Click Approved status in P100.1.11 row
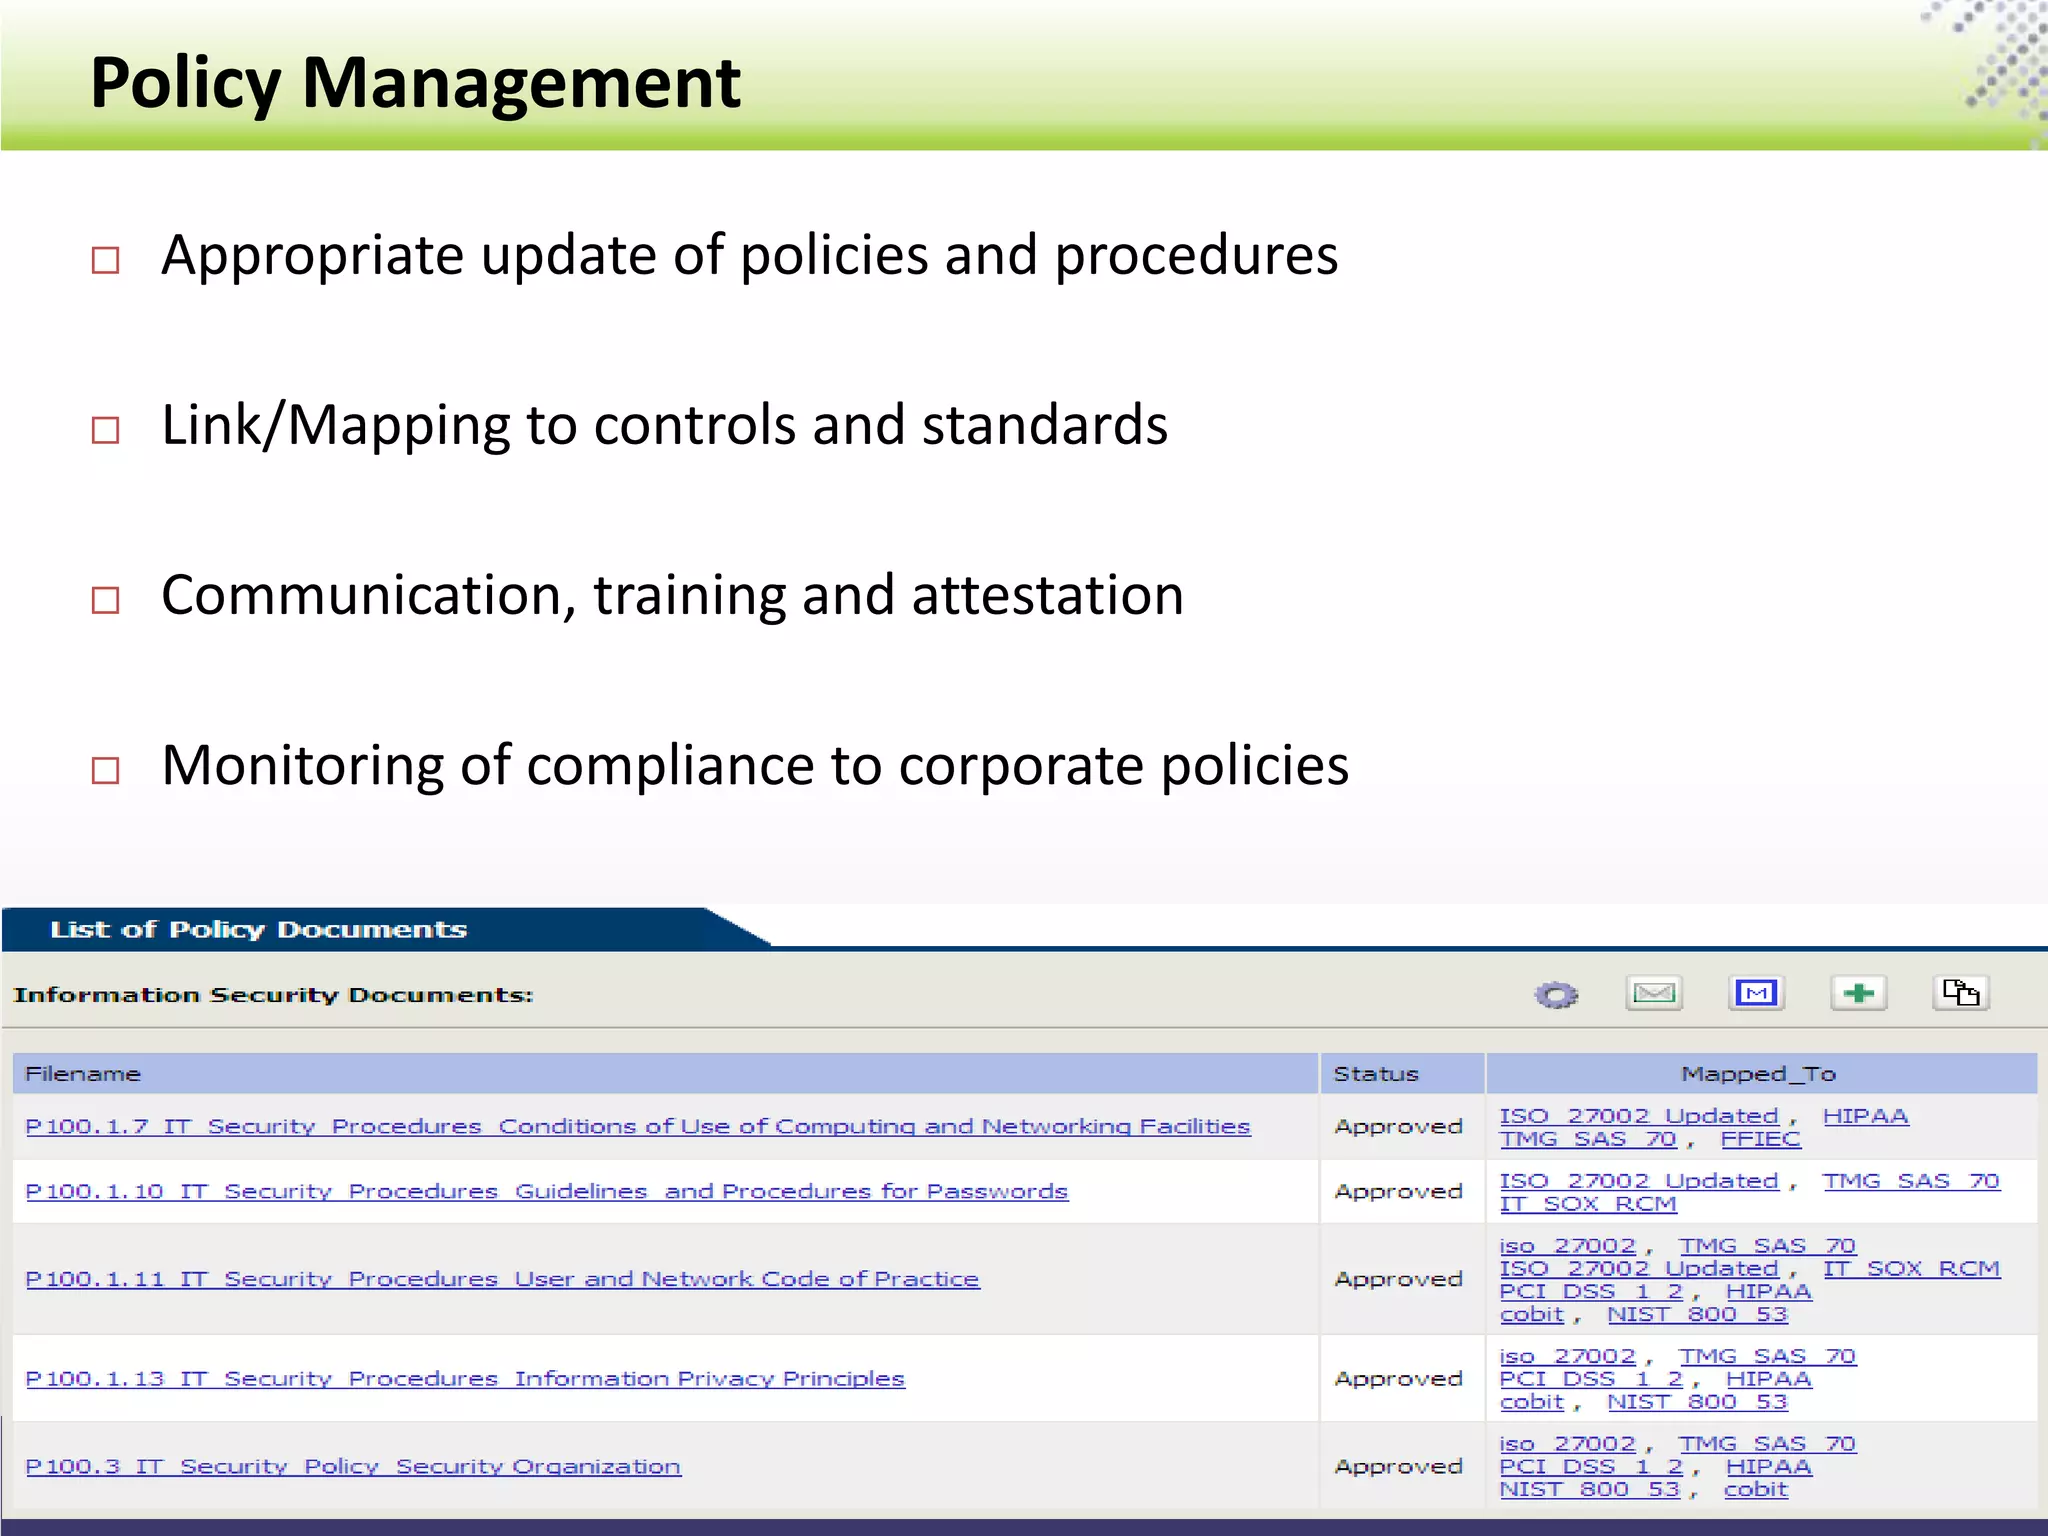Viewport: 2048px width, 1536px height. [x=1398, y=1278]
